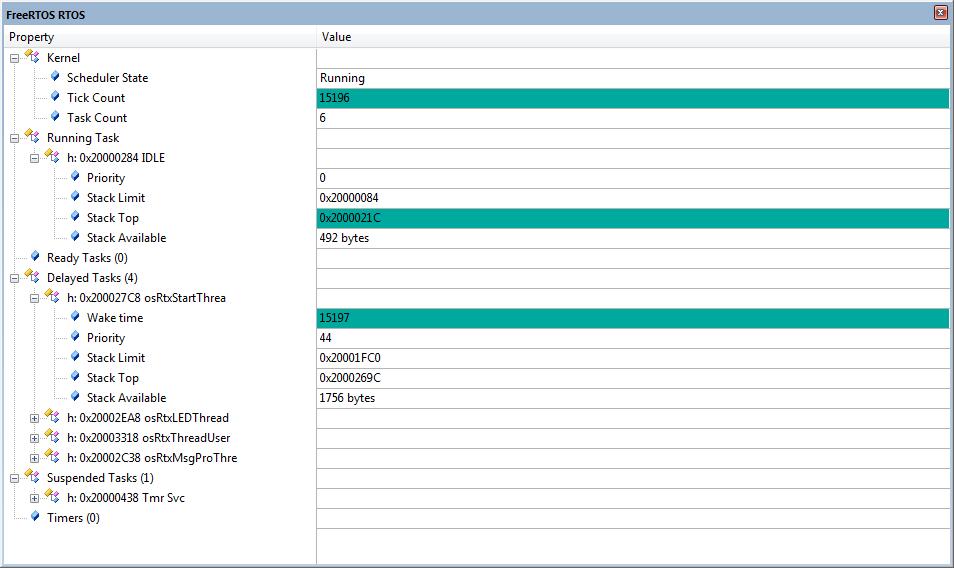Click the stack limit value 0x20000084
Image resolution: width=954 pixels, height=568 pixels.
coord(349,198)
